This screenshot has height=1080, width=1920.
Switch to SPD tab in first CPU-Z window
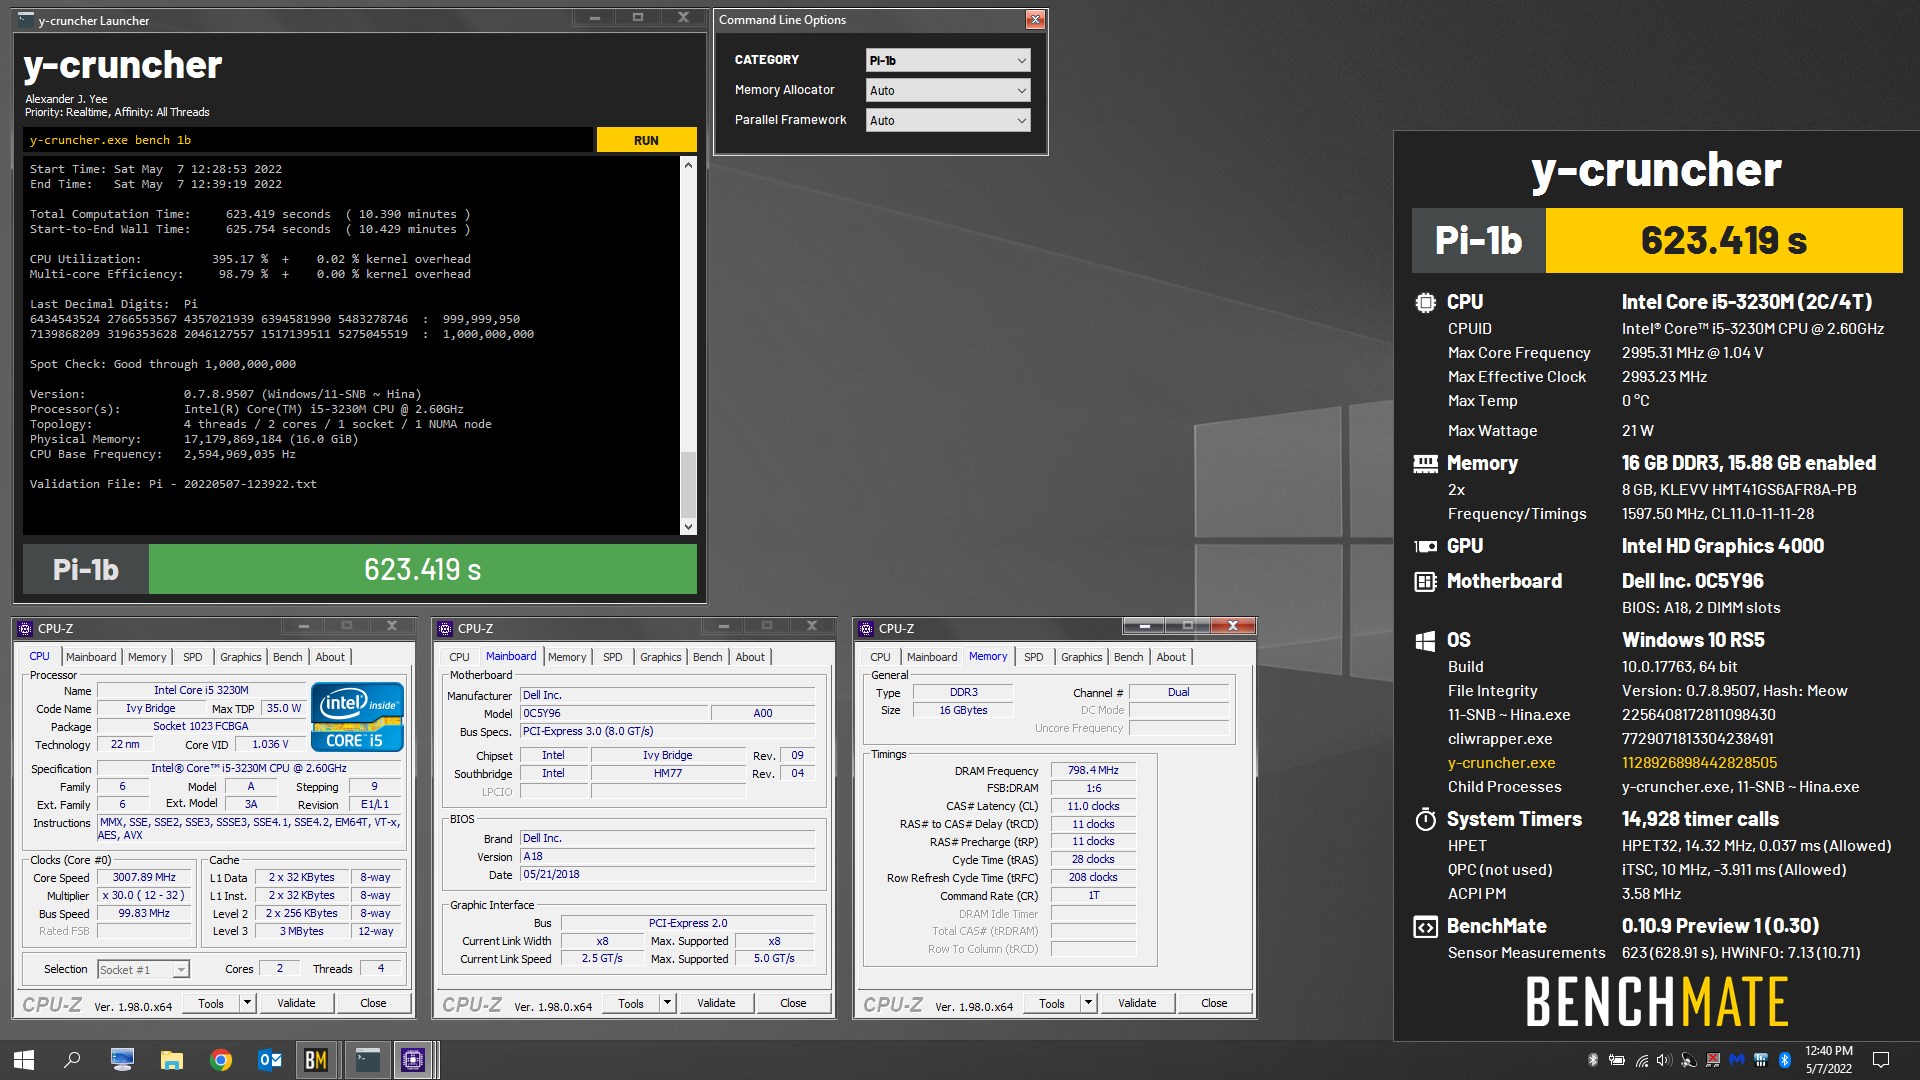click(x=193, y=657)
